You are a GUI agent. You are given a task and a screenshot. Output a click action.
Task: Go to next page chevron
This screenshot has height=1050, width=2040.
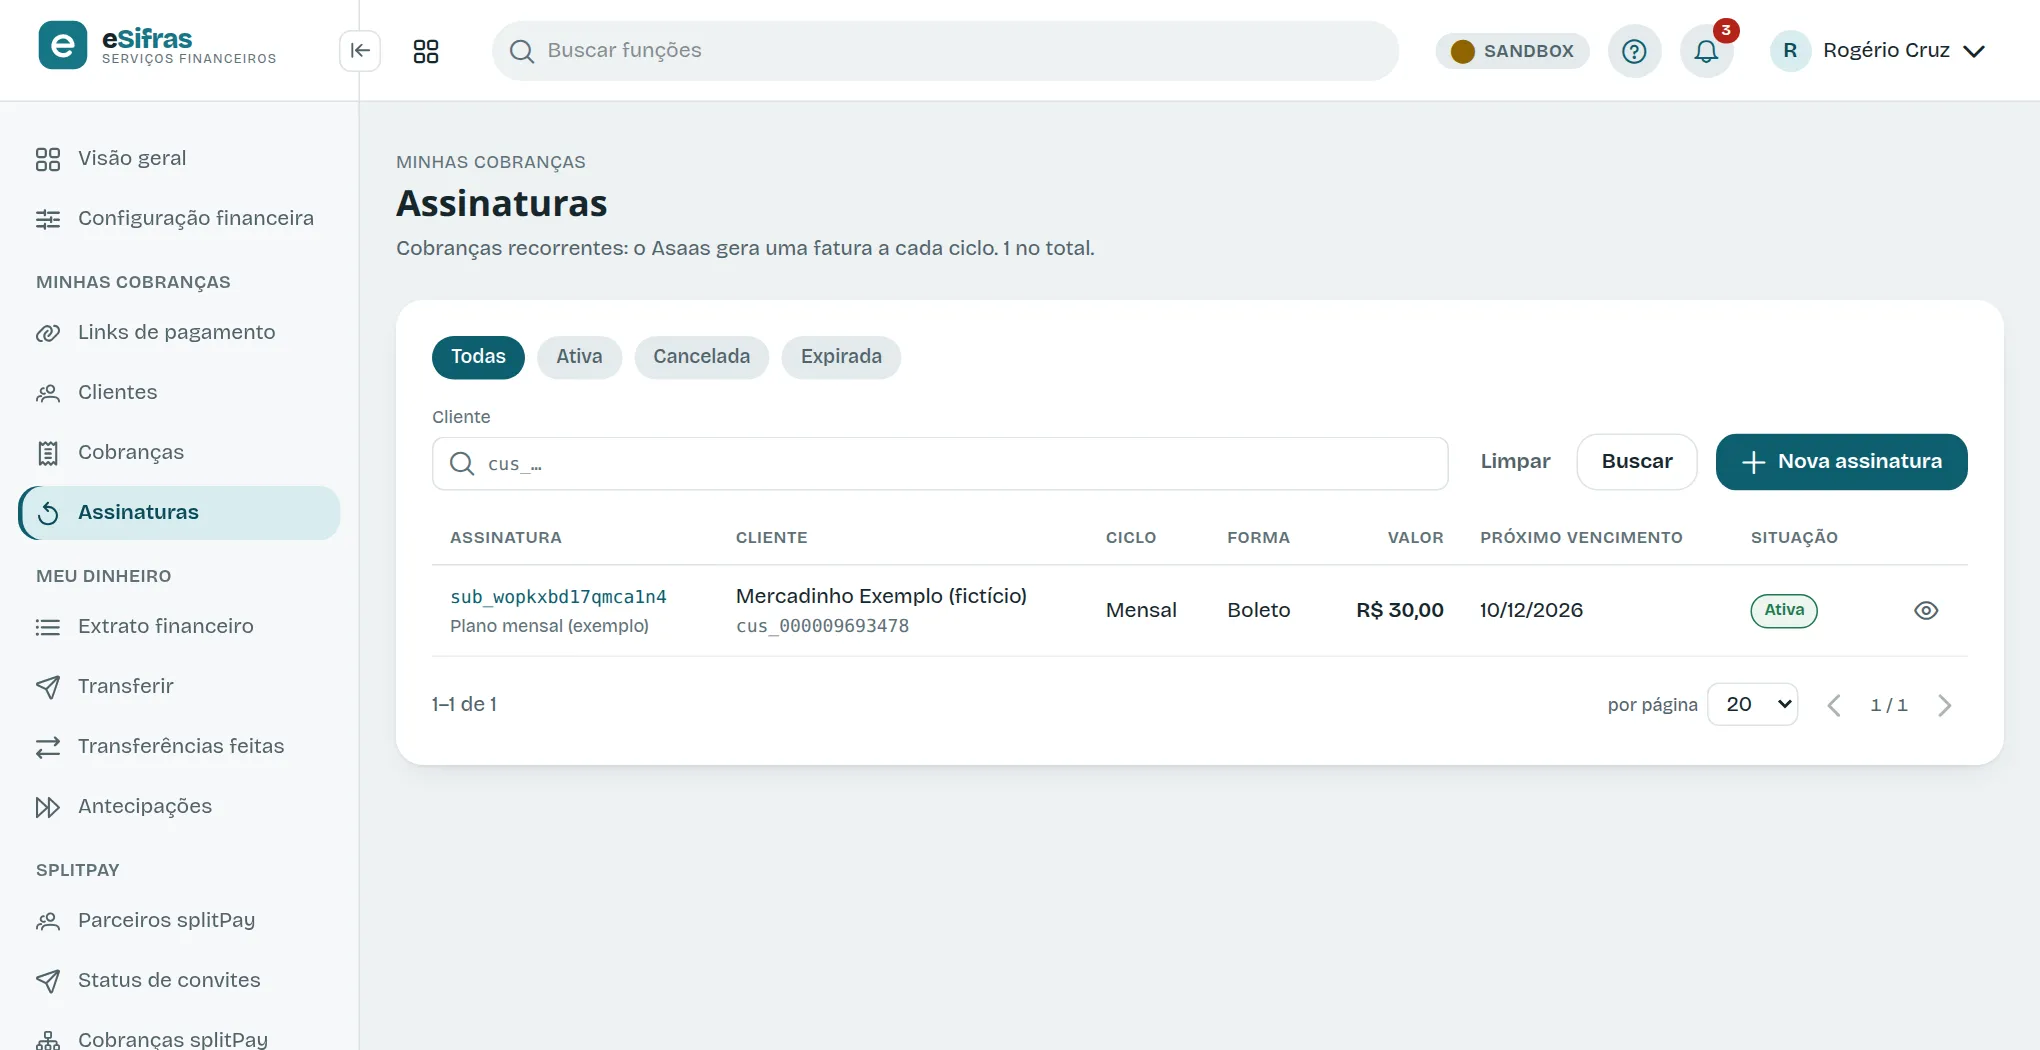tap(1944, 706)
